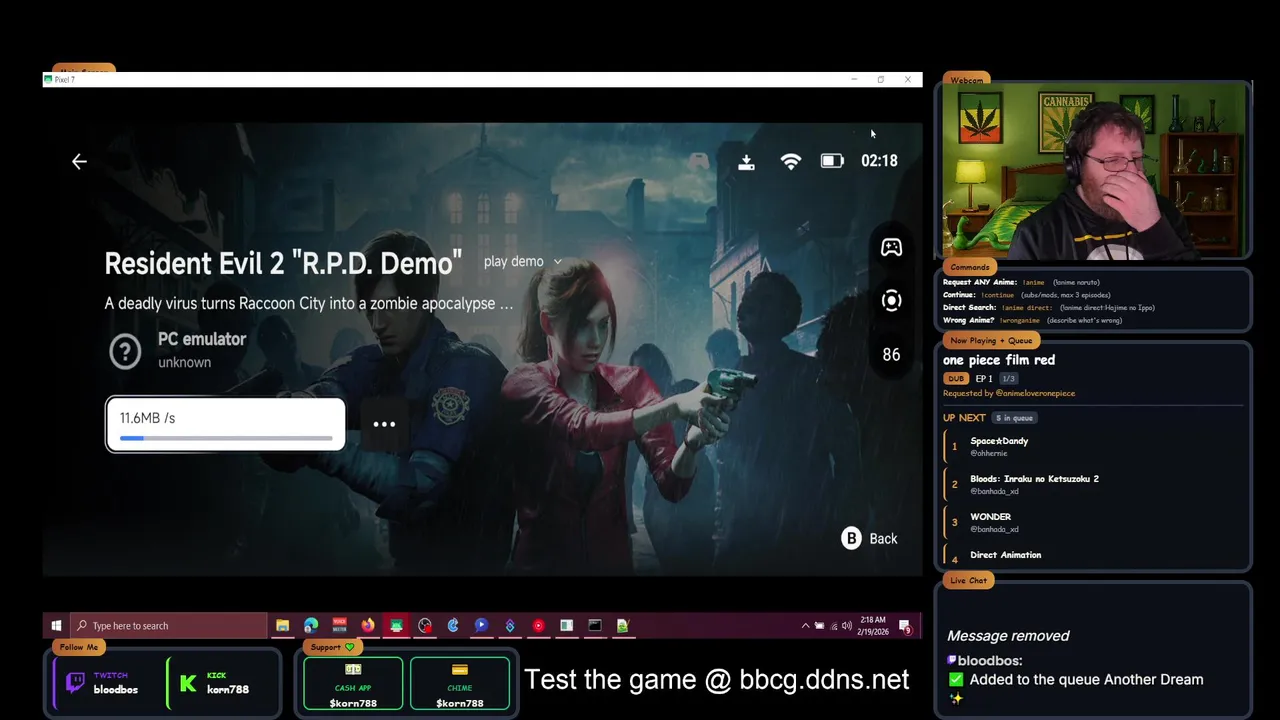Tap the faded controller icon near download icon

click(699, 160)
